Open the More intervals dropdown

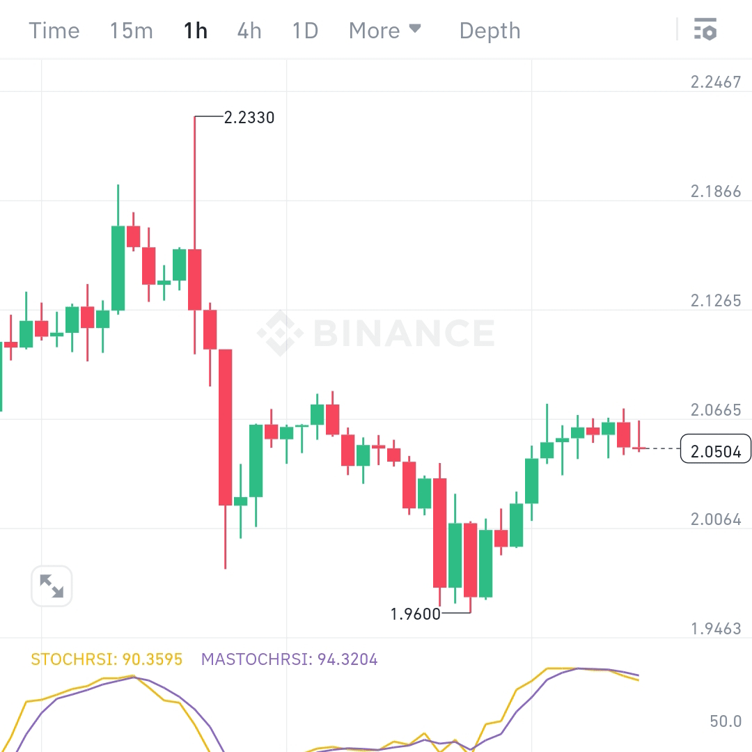(x=385, y=30)
